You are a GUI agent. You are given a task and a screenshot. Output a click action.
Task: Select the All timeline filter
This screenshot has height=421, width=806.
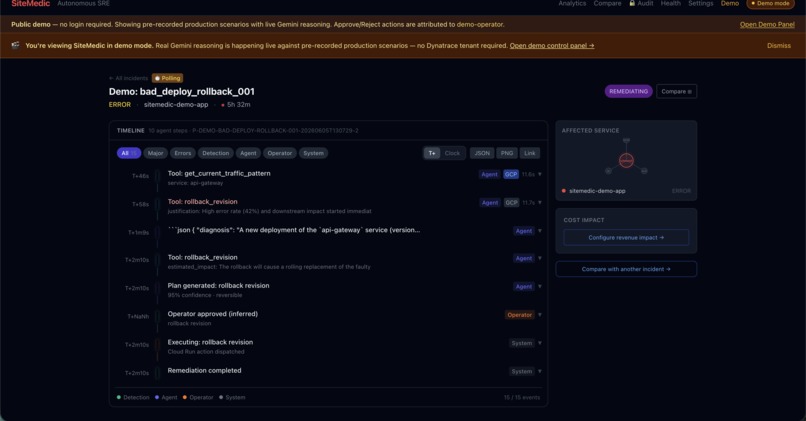(x=129, y=153)
